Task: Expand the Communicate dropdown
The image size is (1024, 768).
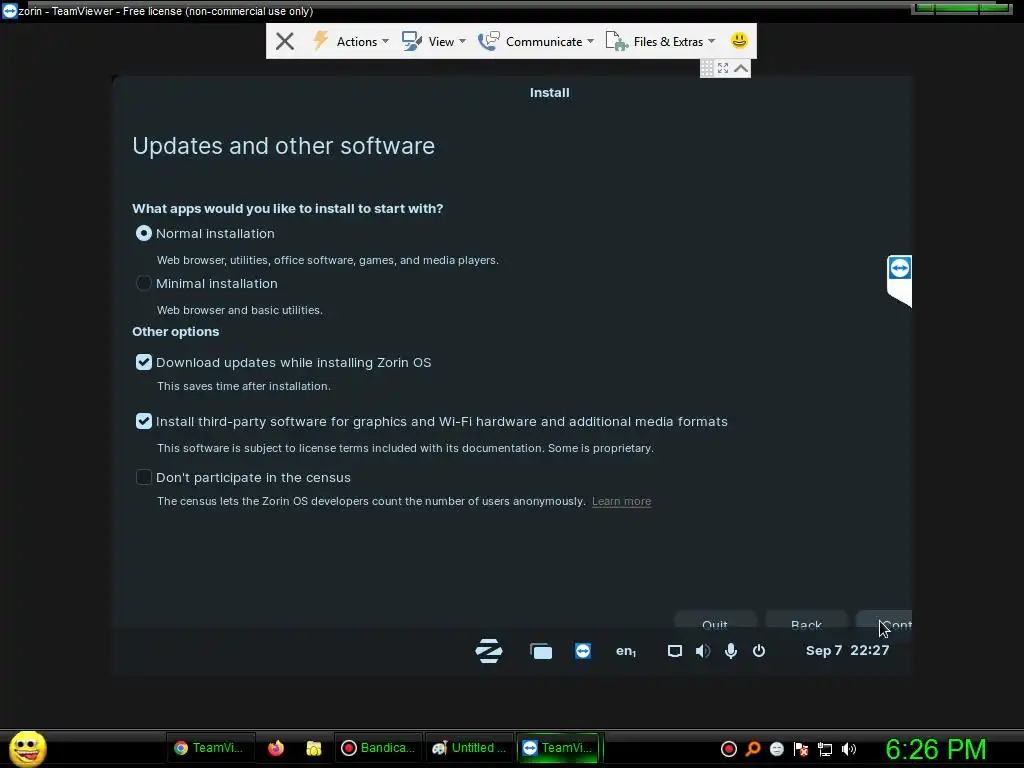Action: point(536,41)
